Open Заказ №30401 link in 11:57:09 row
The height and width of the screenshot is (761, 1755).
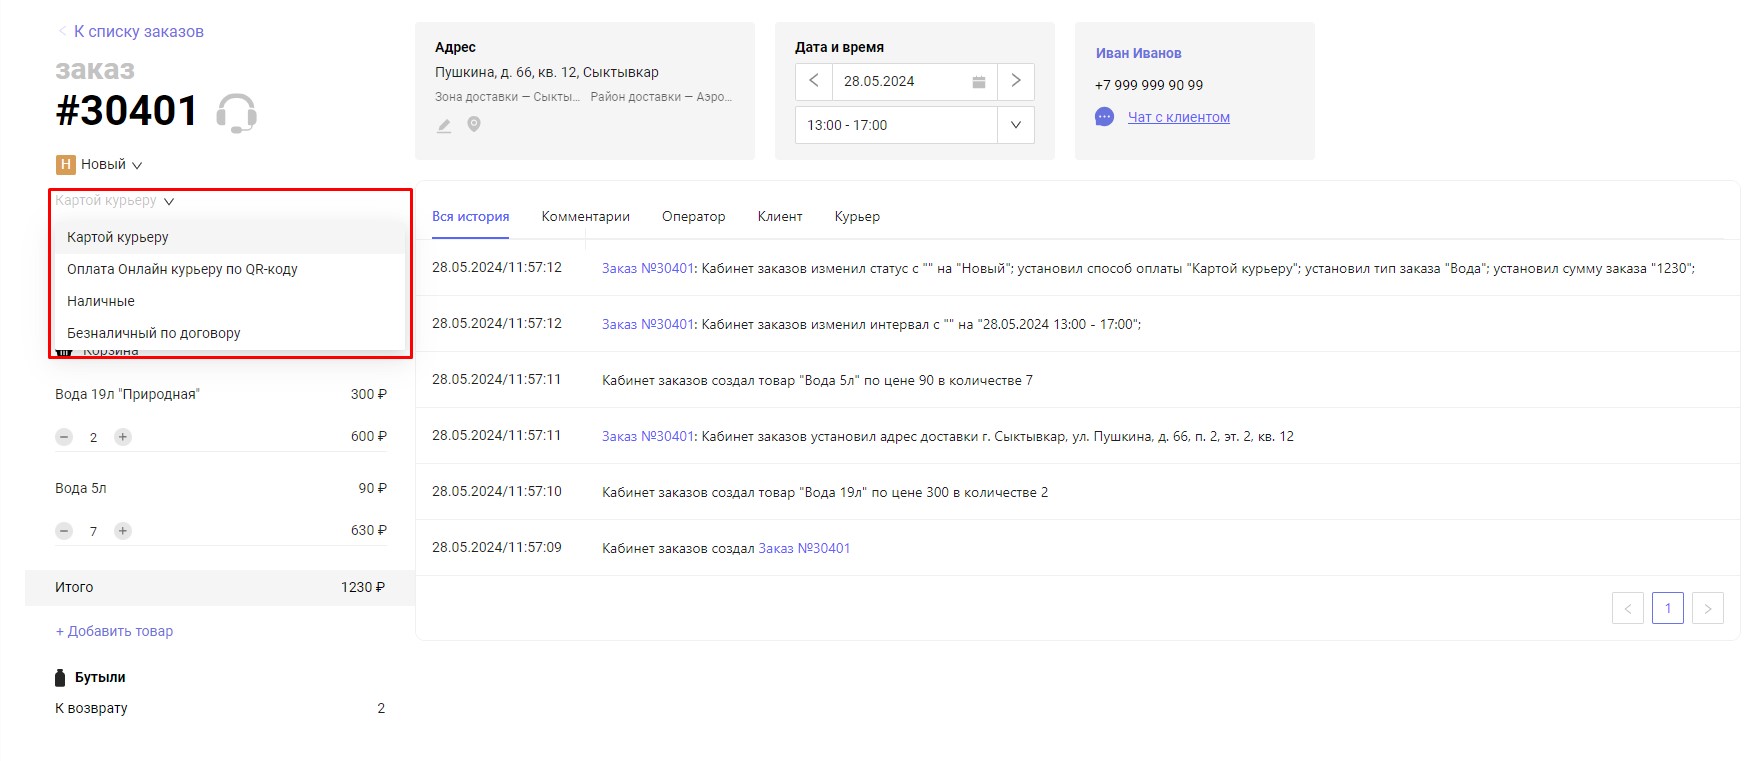coord(804,548)
